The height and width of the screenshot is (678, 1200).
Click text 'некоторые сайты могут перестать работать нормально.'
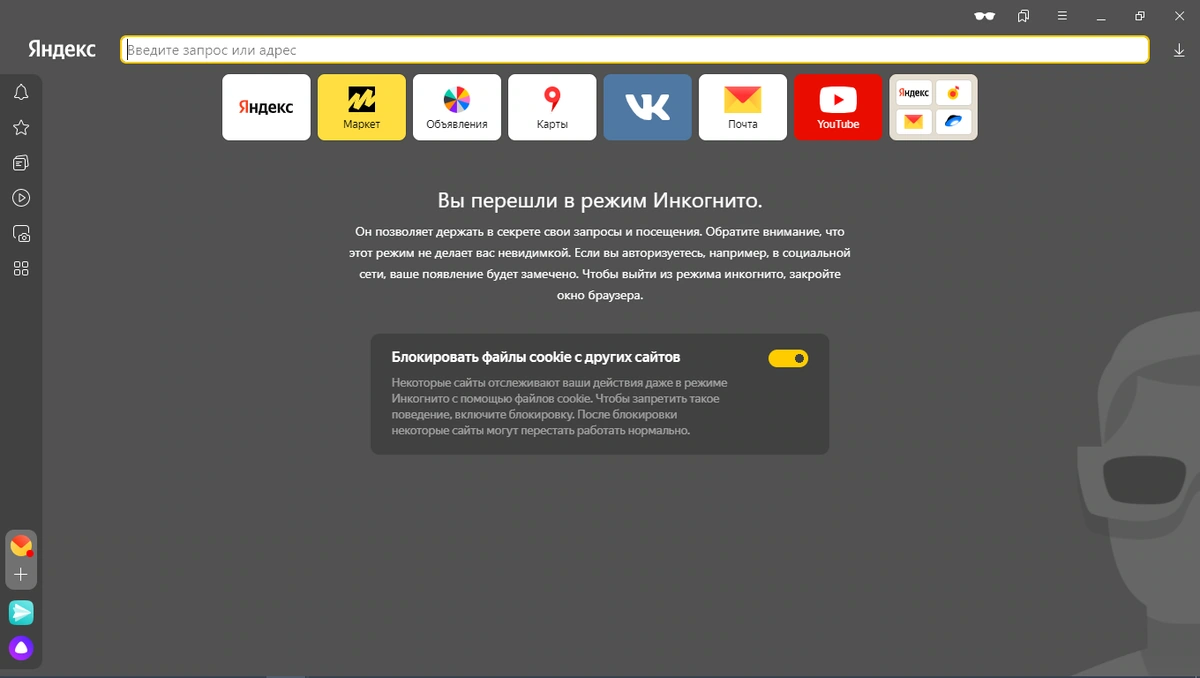541,431
